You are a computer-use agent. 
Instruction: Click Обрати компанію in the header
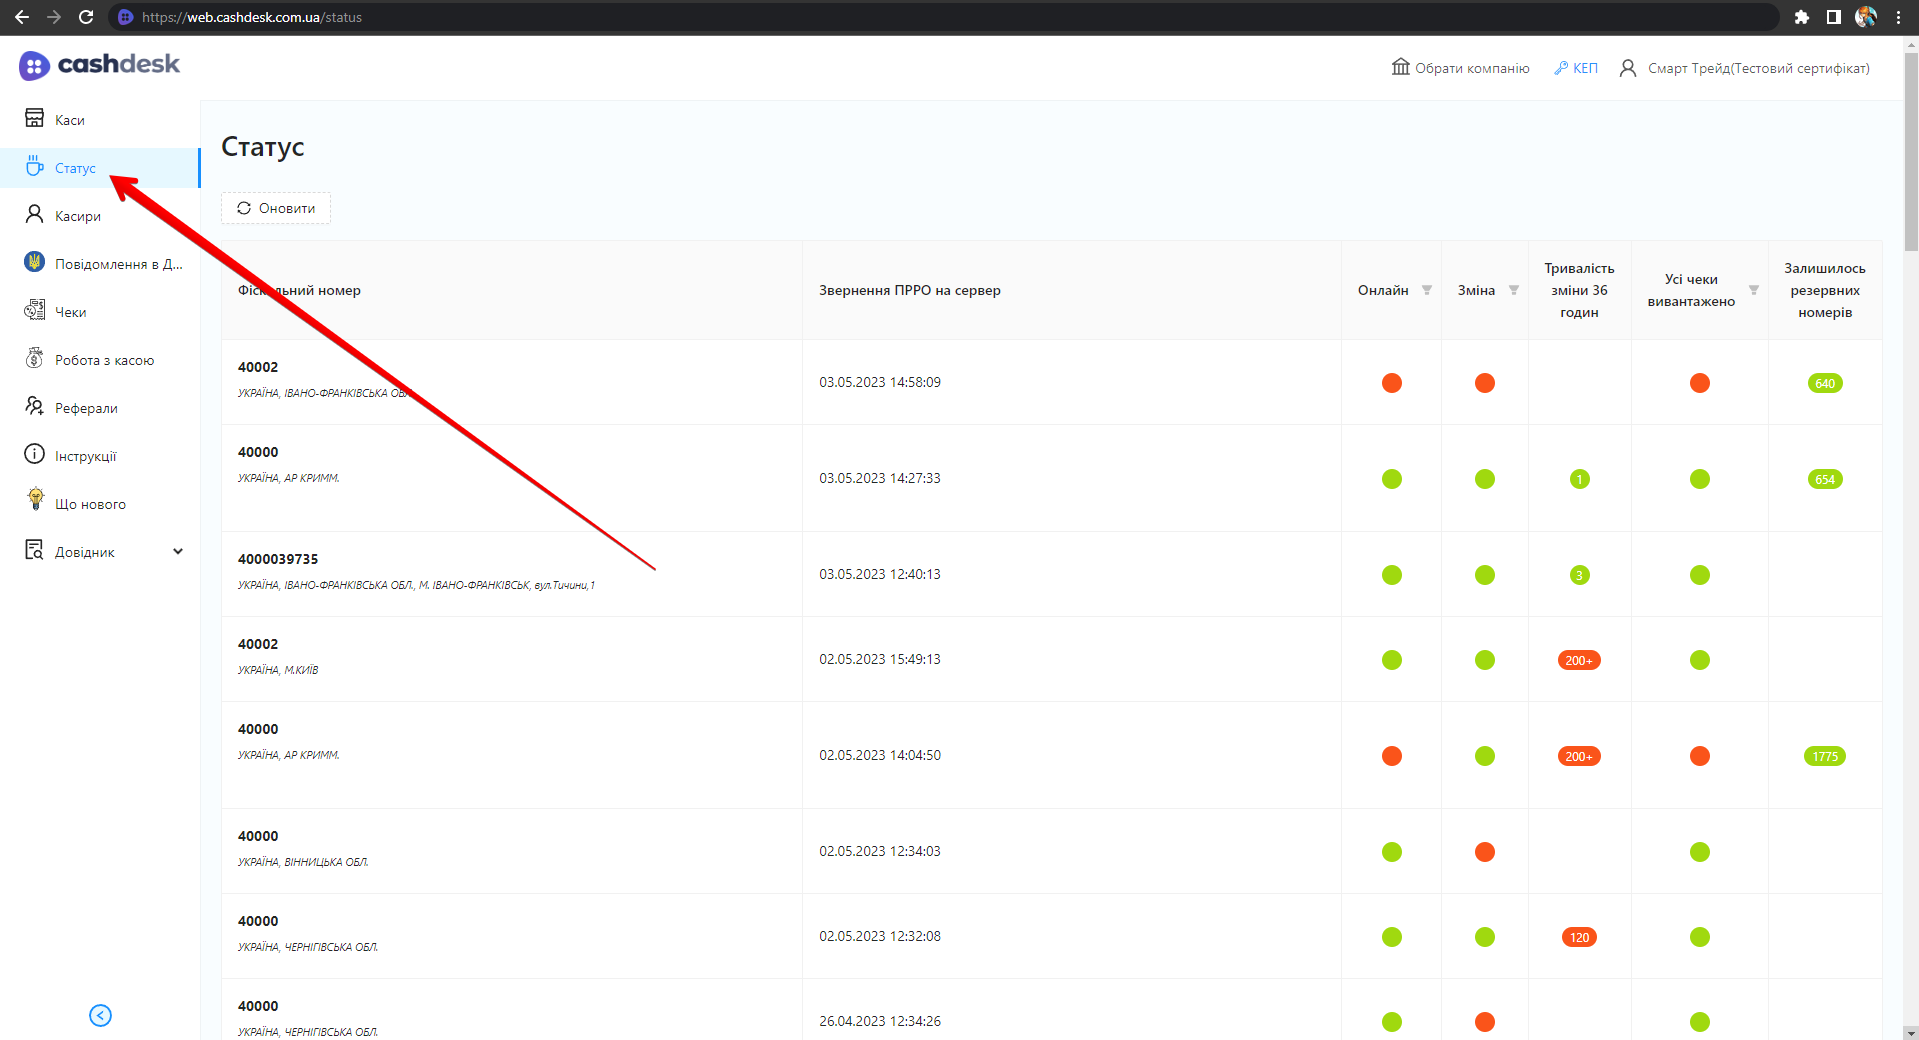click(1461, 68)
